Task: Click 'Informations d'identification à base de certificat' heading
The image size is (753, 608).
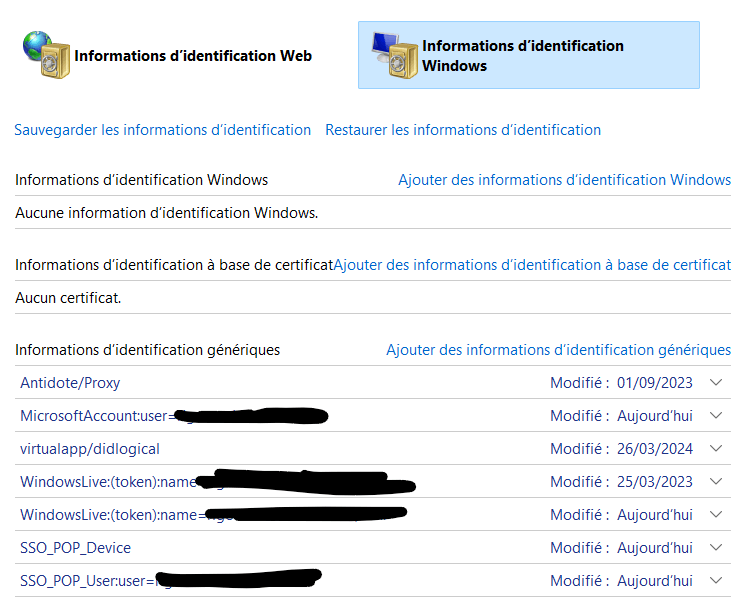Action: [x=174, y=265]
